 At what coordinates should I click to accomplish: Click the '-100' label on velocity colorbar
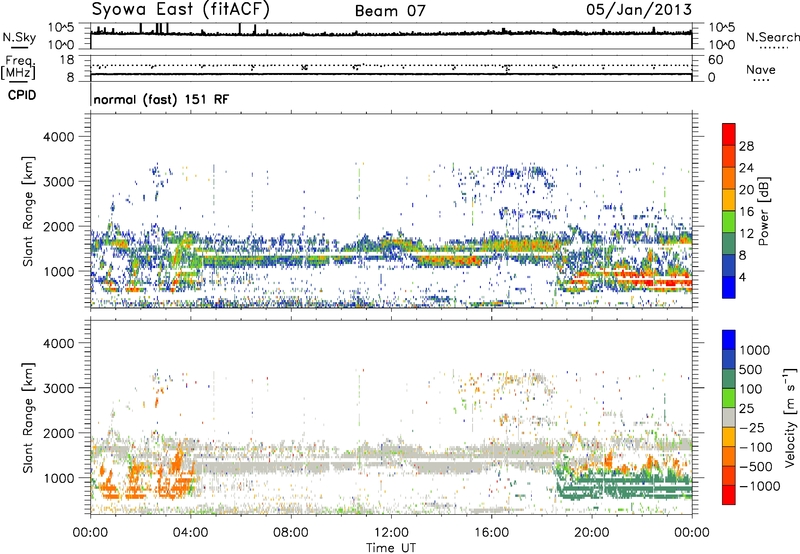click(756, 447)
